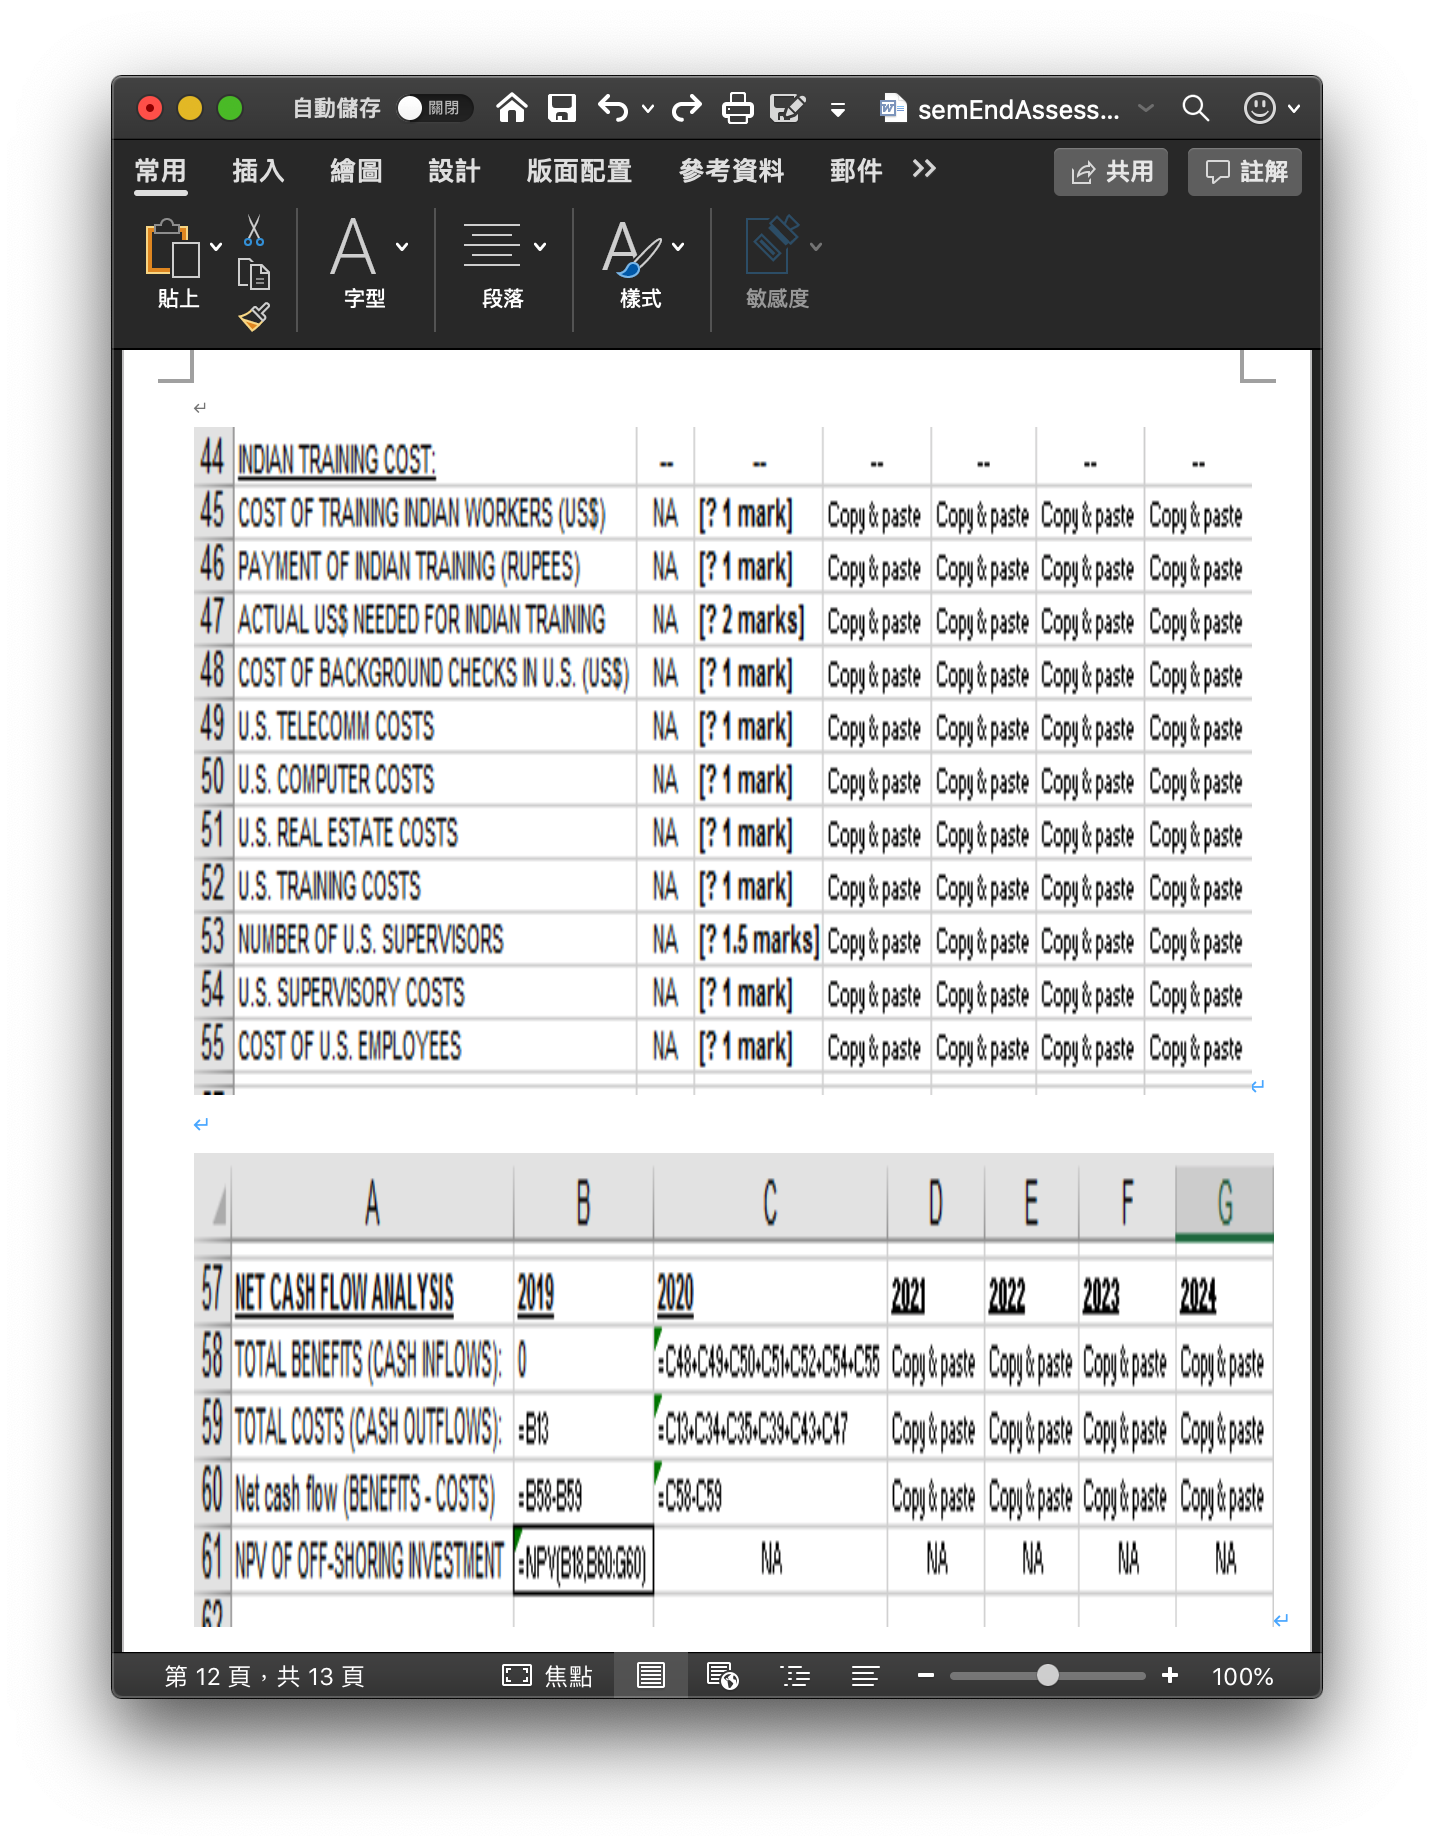Click the 敏感度 (Sensitivity) icon

click(x=772, y=245)
